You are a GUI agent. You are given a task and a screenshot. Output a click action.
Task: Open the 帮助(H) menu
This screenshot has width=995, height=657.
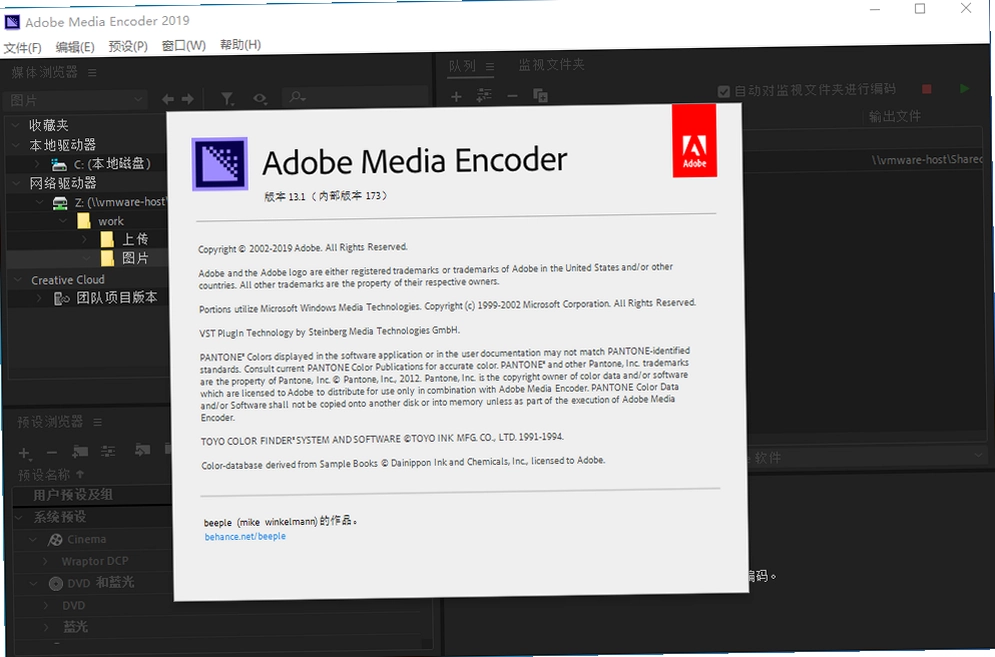click(x=241, y=45)
